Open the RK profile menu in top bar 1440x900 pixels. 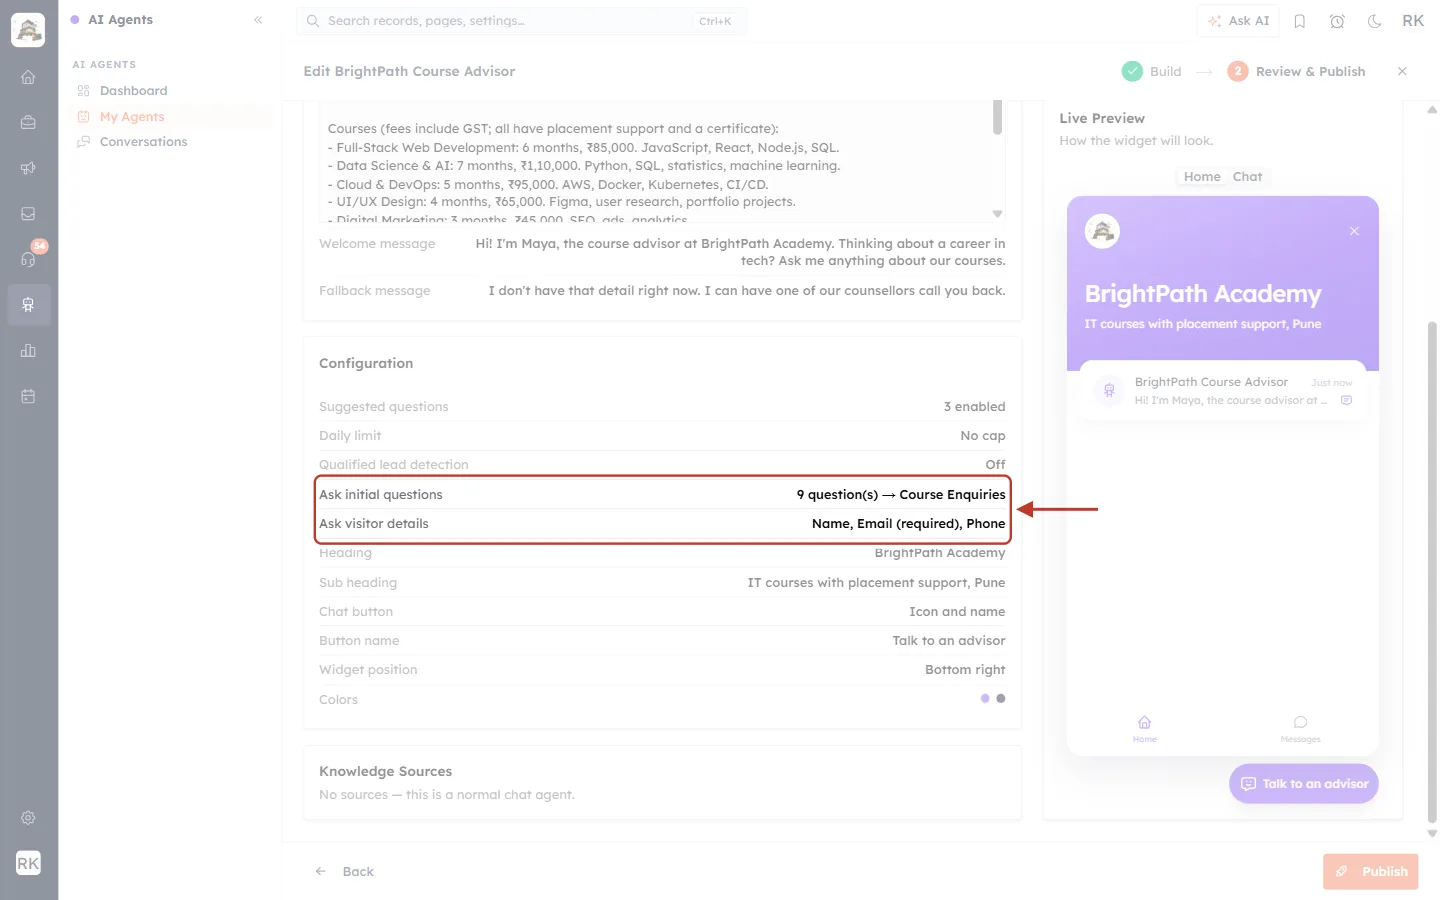[1413, 21]
